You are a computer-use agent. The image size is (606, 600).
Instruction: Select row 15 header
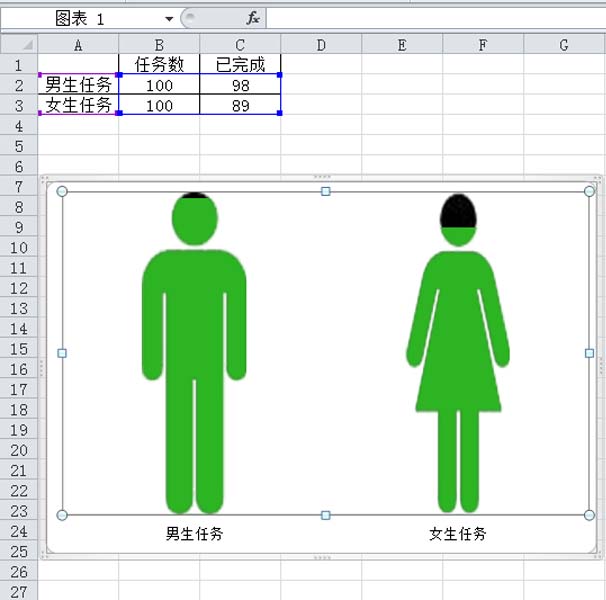pyautogui.click(x=19, y=348)
